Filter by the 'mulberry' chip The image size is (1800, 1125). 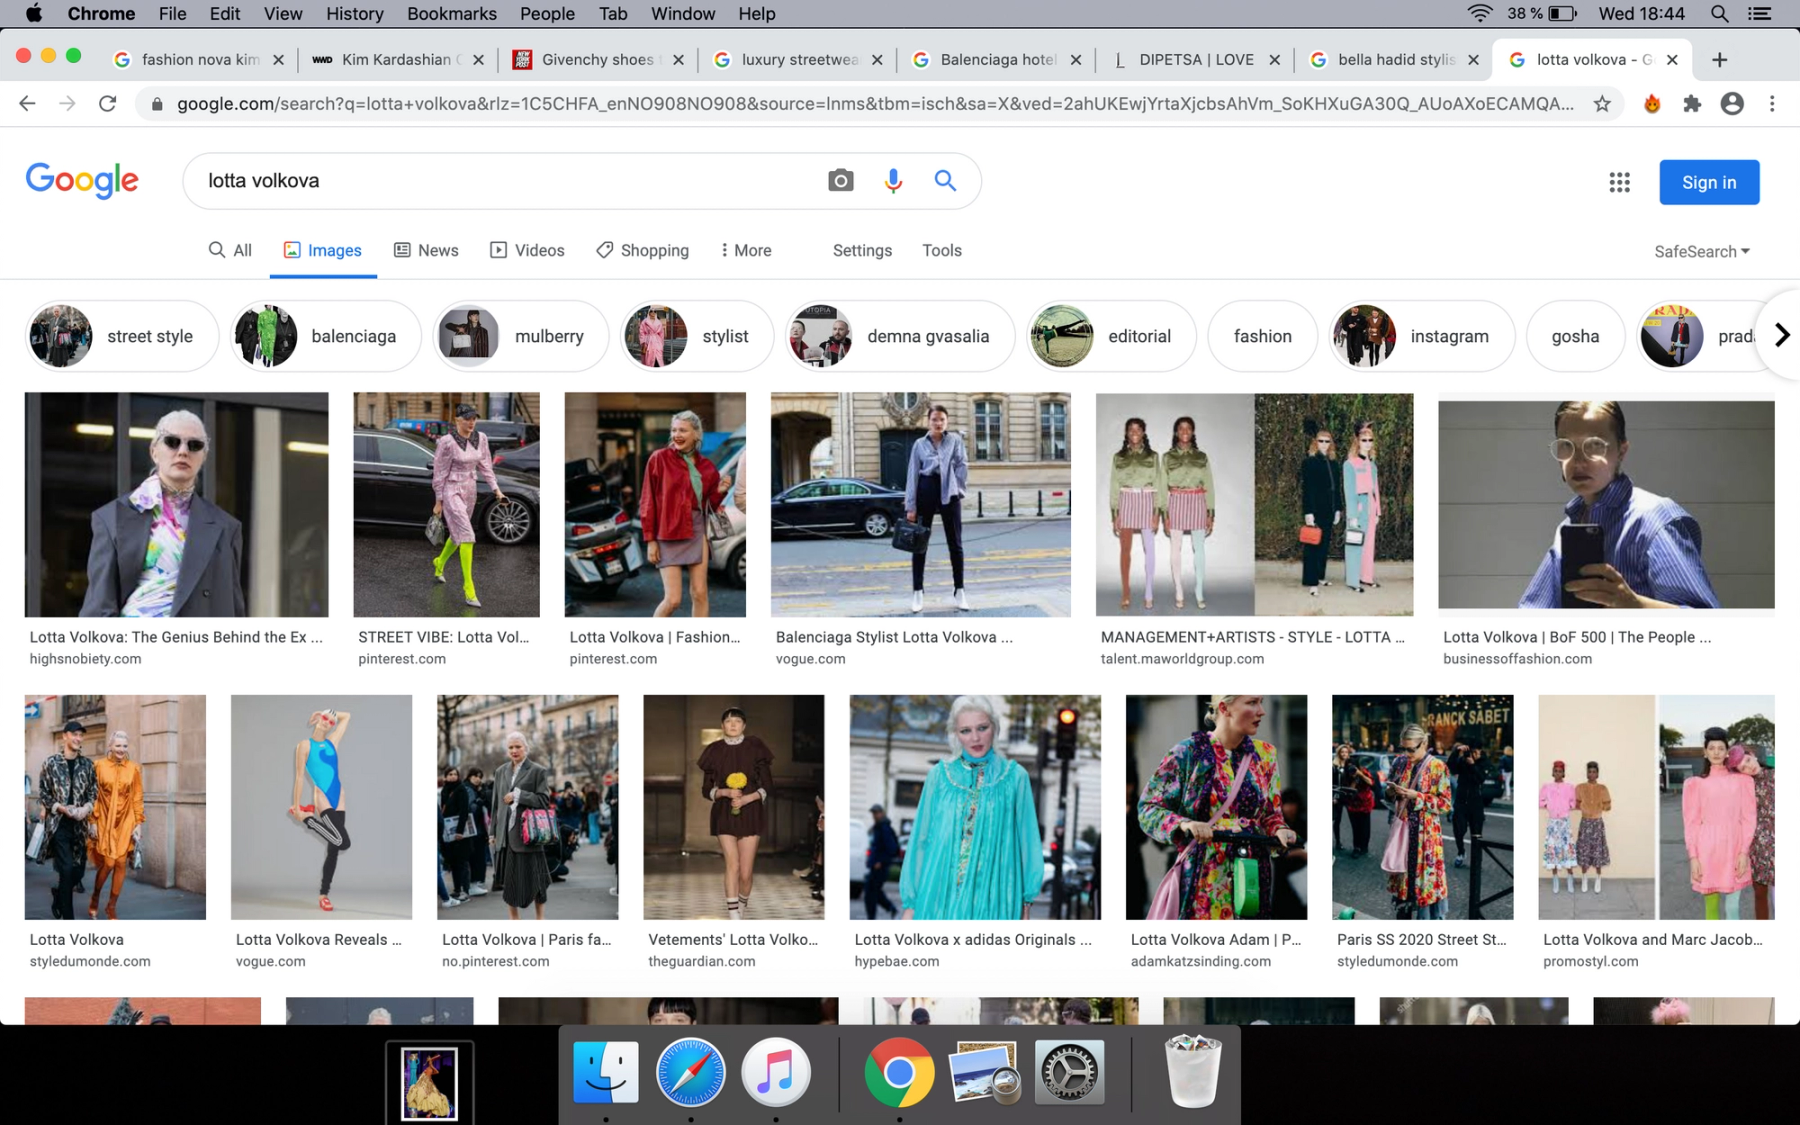coord(521,336)
